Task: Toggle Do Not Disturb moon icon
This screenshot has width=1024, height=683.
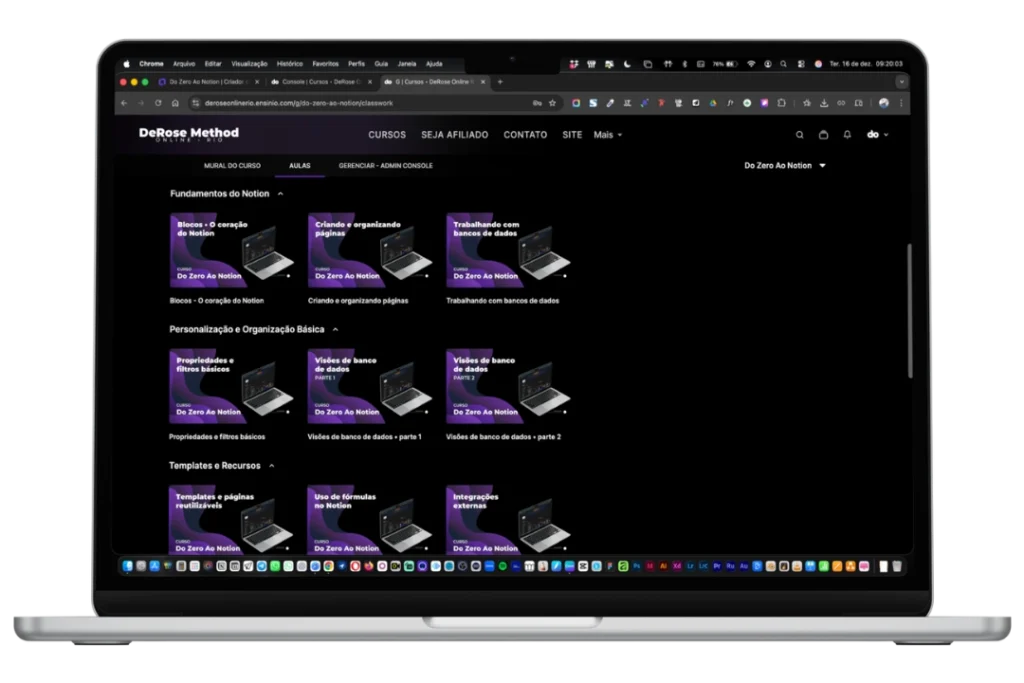Action: [627, 64]
